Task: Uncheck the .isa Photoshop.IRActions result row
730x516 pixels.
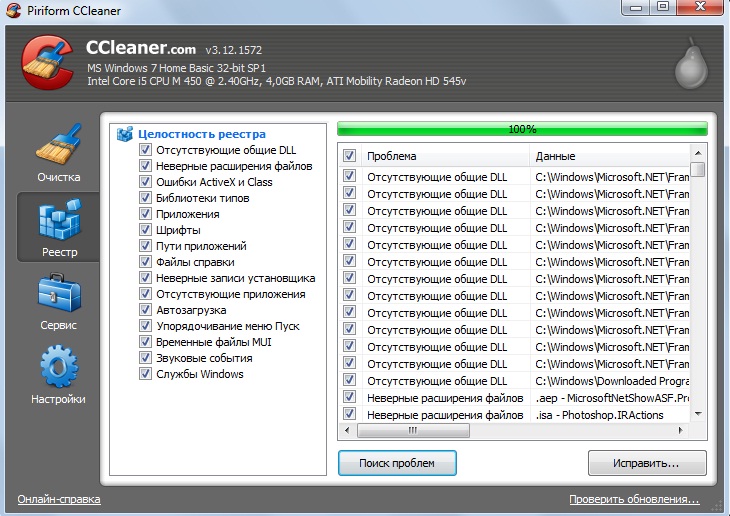Action: coord(349,414)
